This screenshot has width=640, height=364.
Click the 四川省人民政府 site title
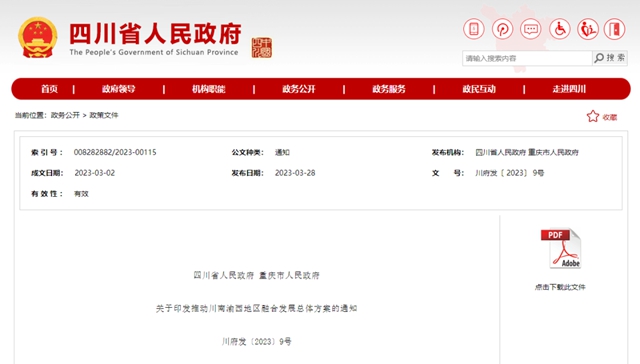pyautogui.click(x=156, y=33)
